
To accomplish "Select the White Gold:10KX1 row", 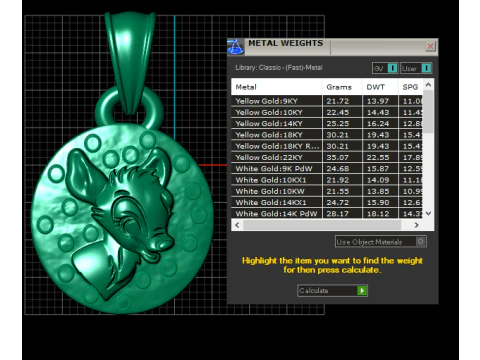I will [x=327, y=180].
